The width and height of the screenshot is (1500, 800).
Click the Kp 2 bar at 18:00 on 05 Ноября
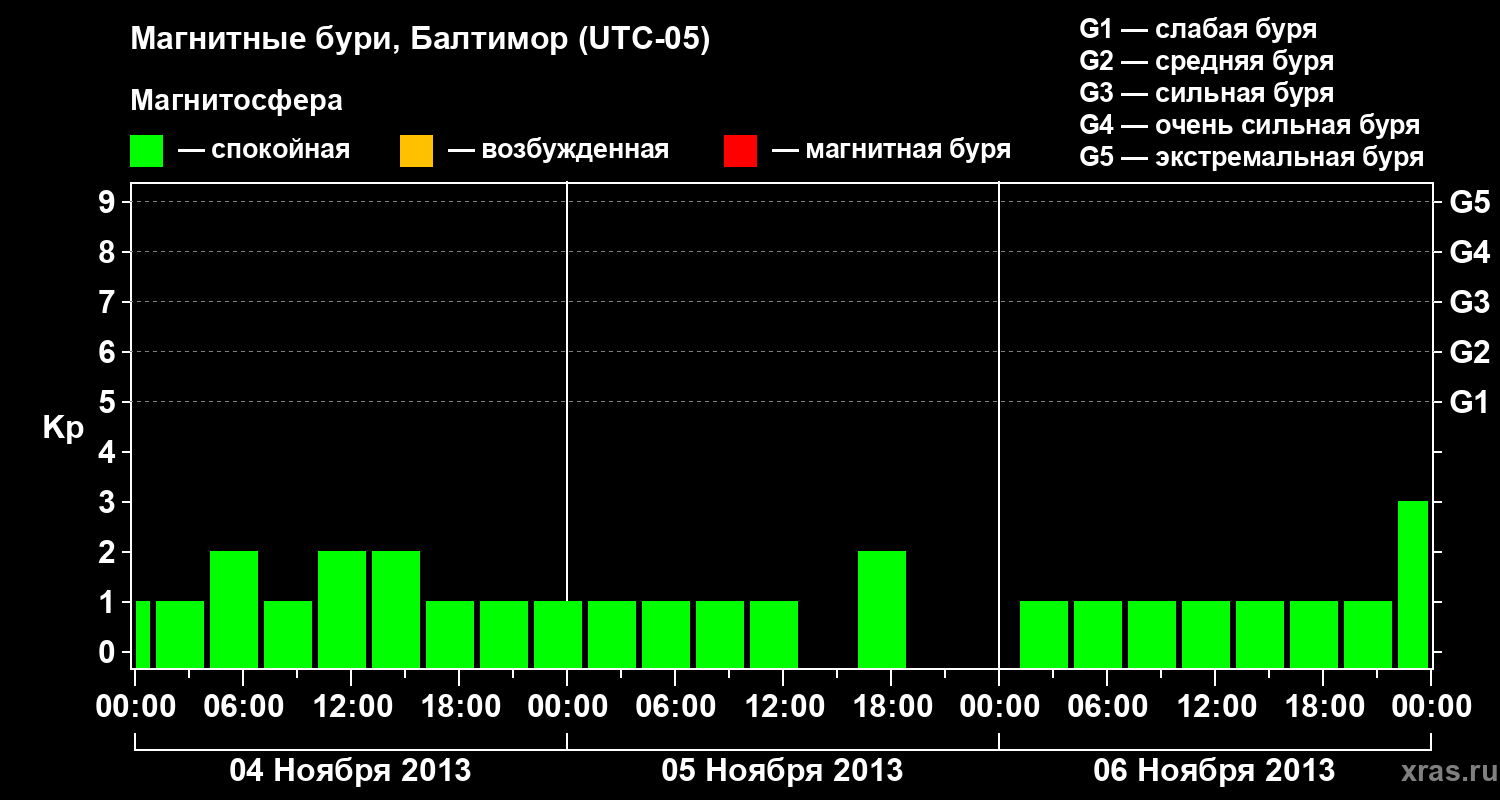pyautogui.click(x=882, y=609)
